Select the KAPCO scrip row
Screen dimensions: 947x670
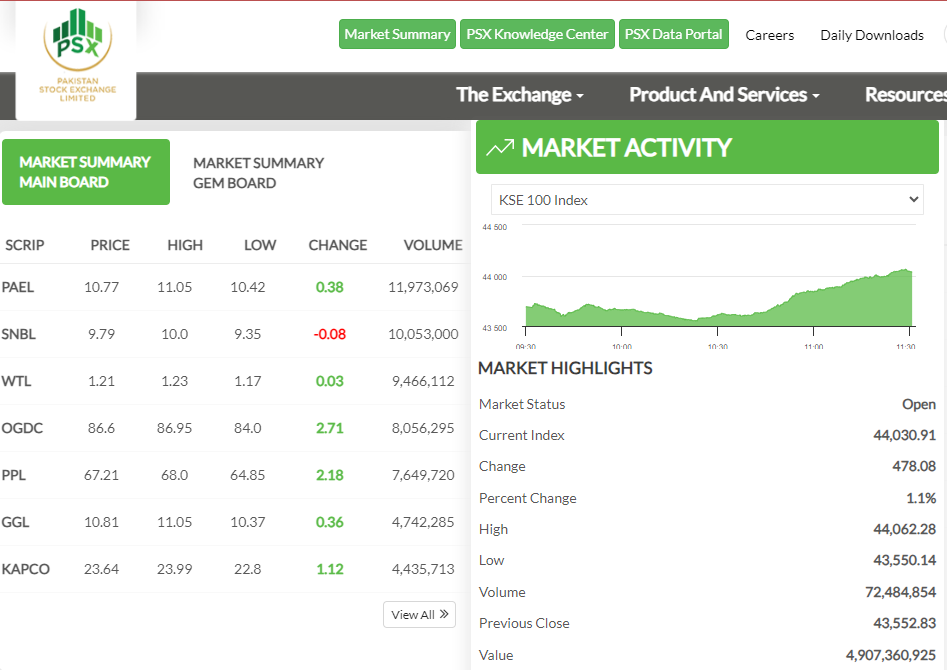(26, 569)
